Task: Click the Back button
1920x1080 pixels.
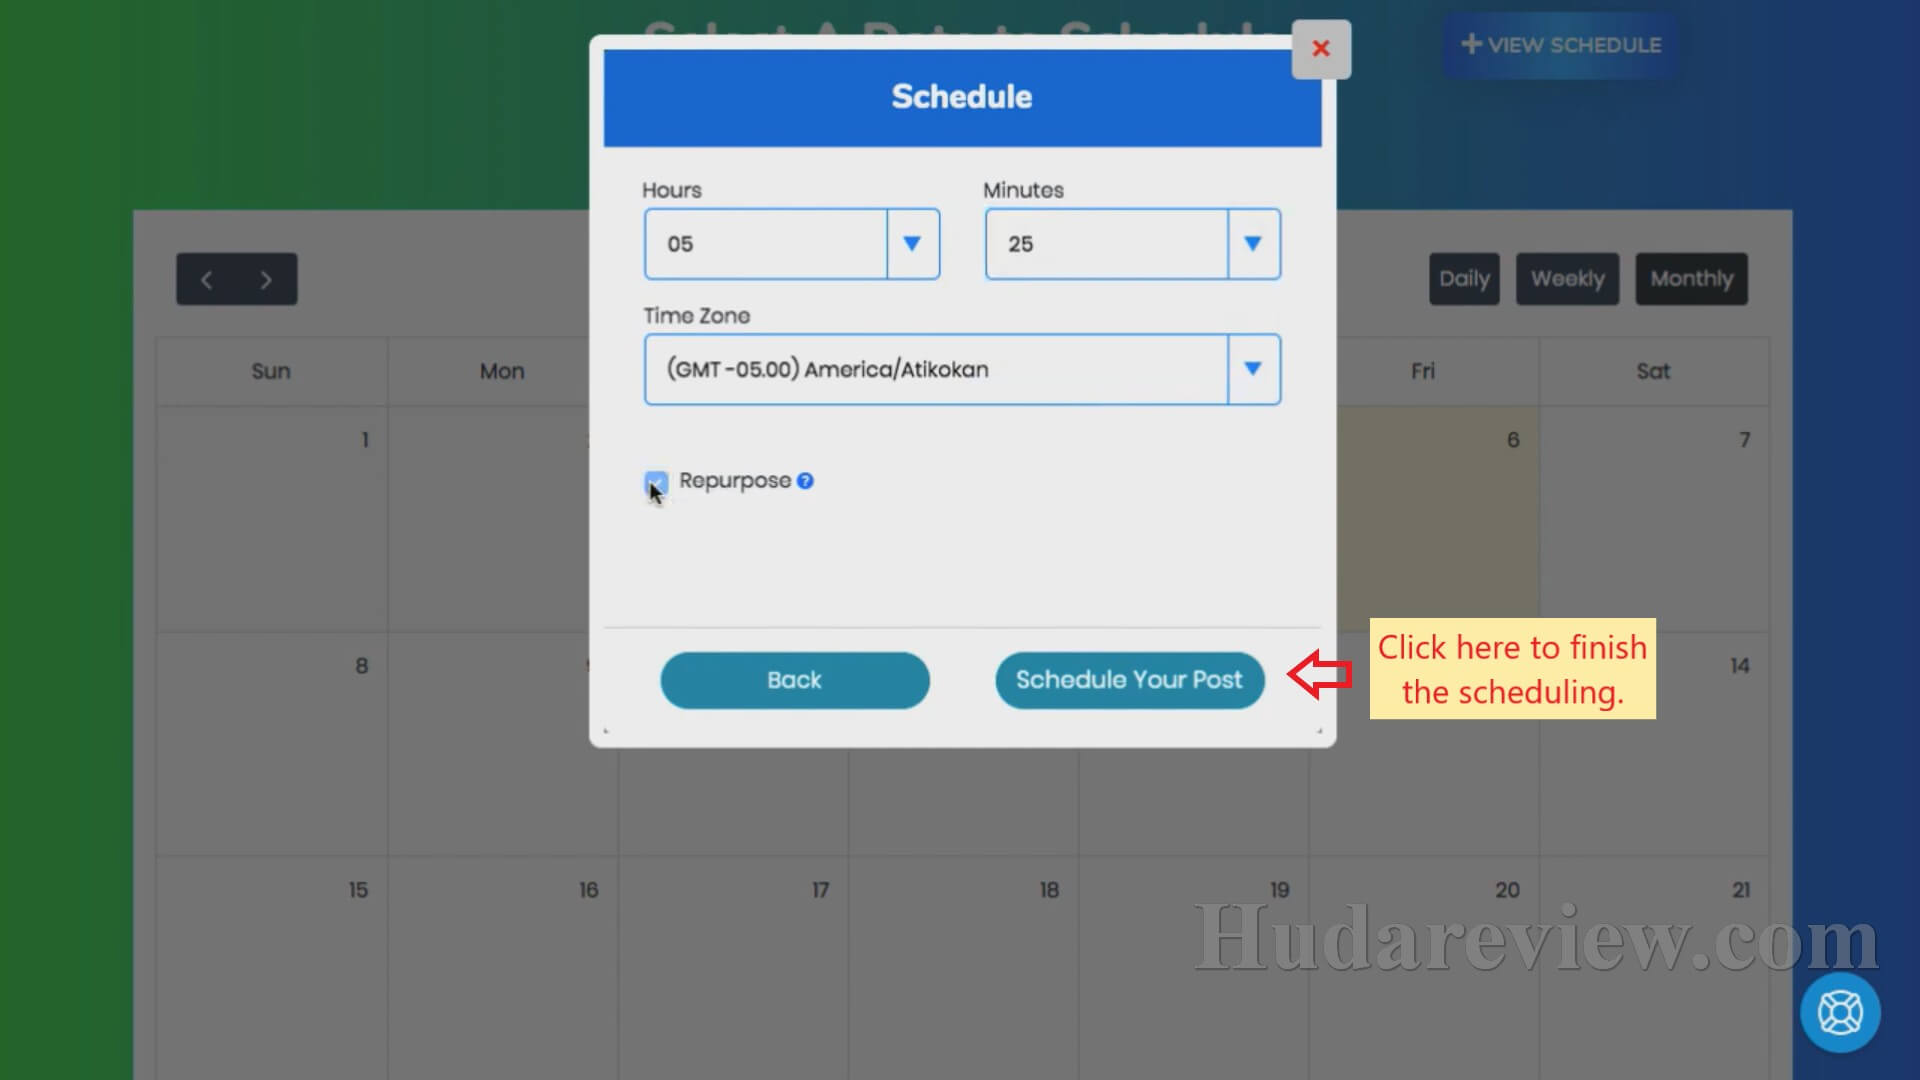Action: pos(795,679)
